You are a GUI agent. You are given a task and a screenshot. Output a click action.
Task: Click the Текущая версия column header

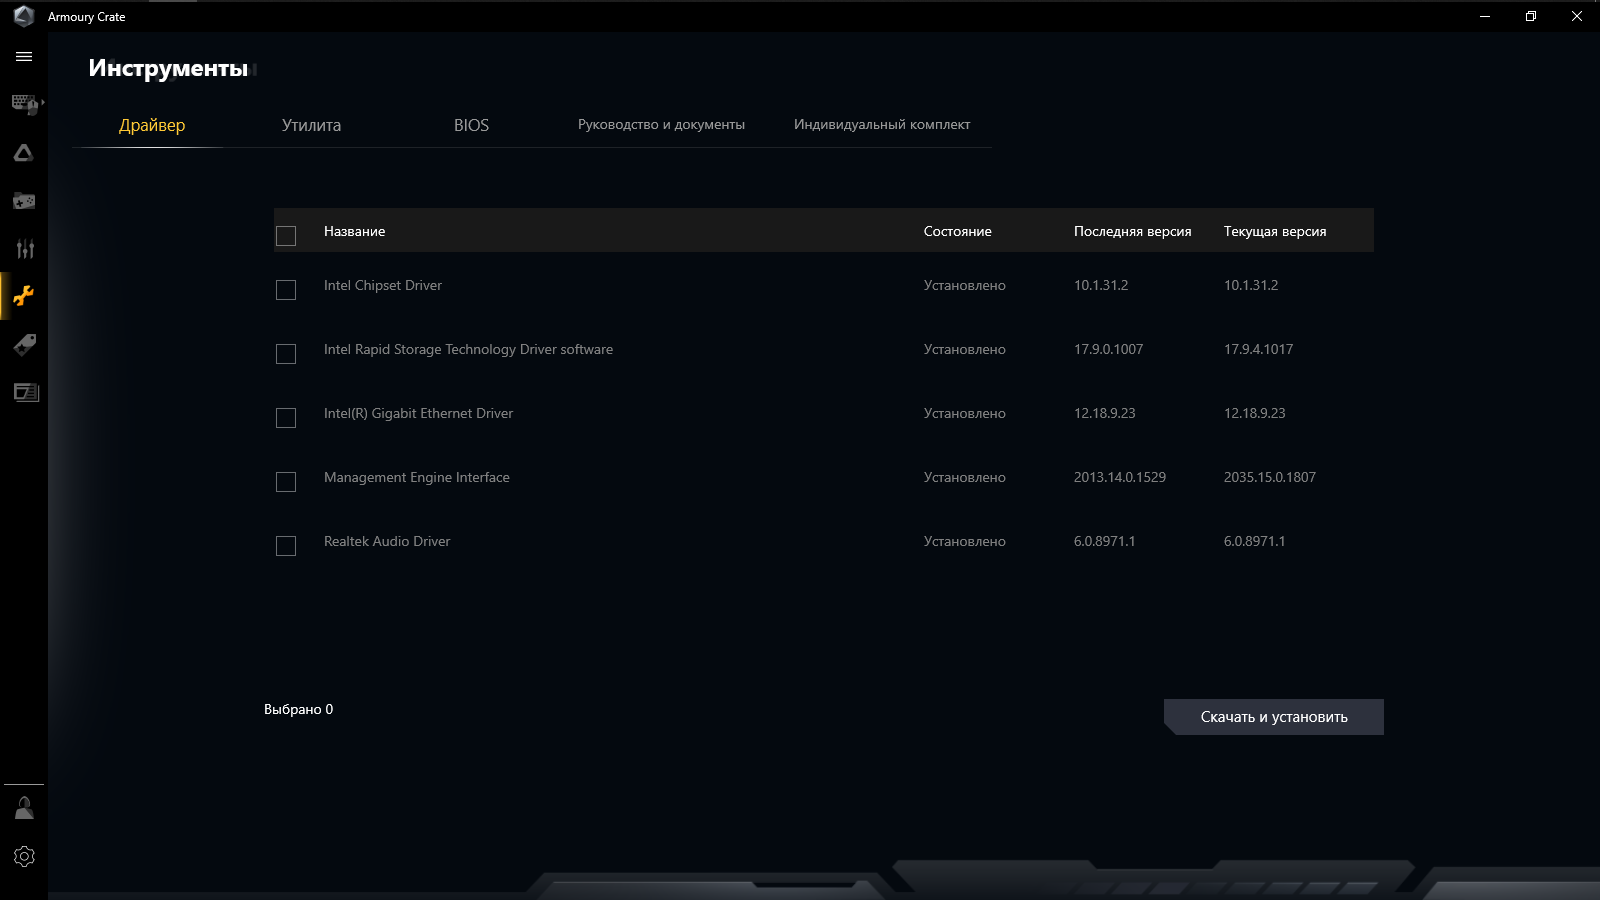[1275, 231]
